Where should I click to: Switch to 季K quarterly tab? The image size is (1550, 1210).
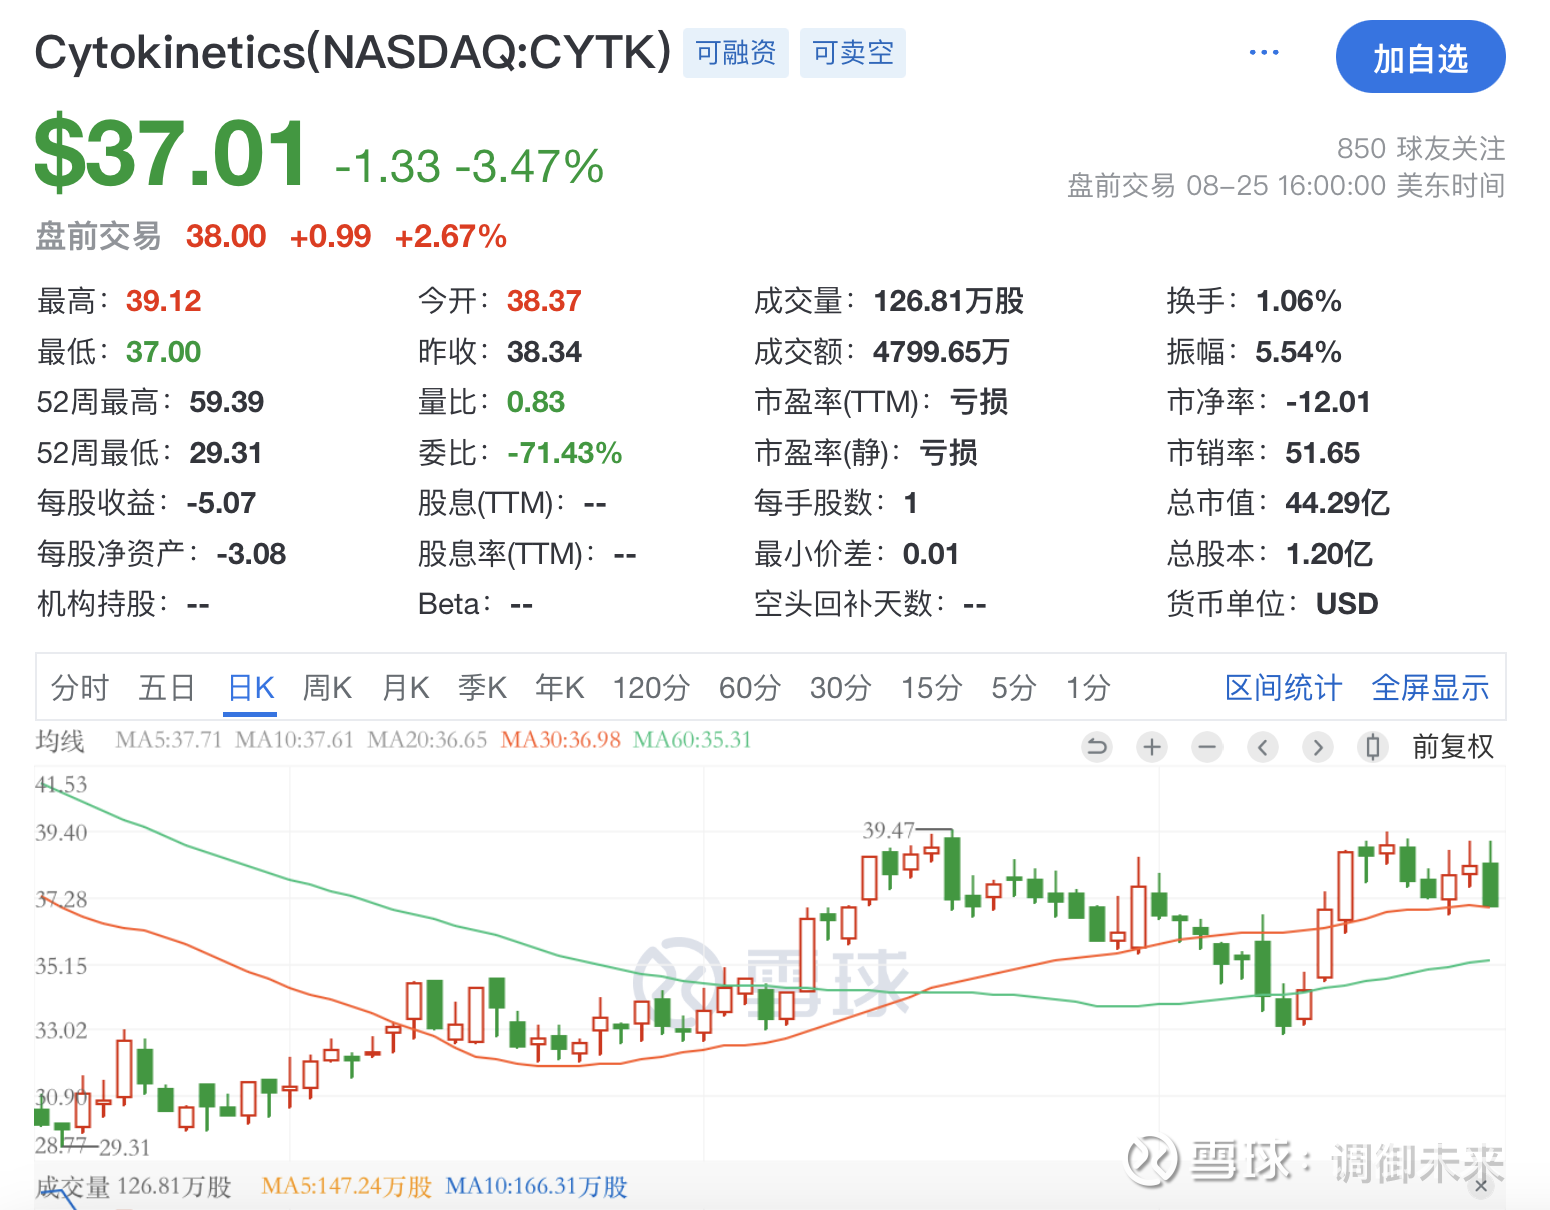[483, 688]
